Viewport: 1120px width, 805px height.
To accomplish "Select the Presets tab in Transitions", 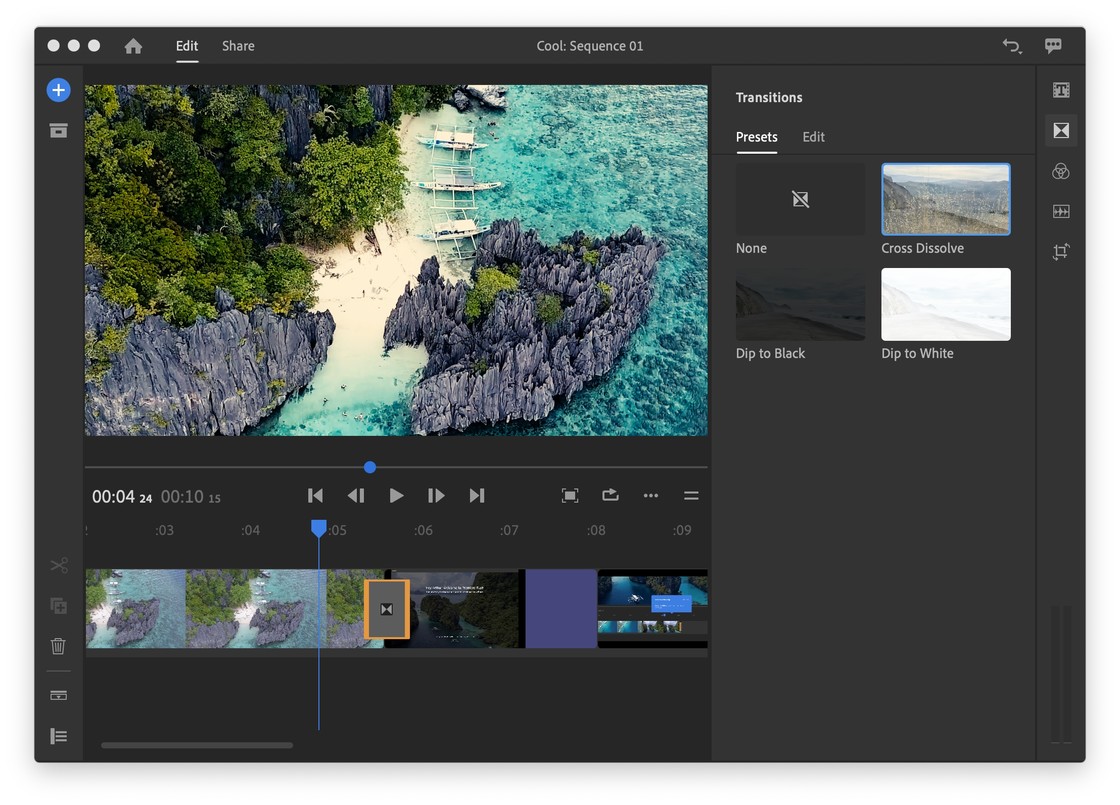I will click(x=756, y=136).
